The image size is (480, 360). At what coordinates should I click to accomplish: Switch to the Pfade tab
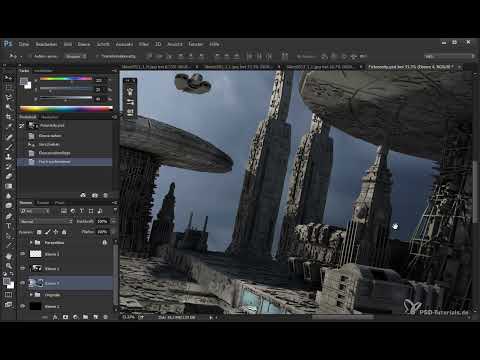point(59,203)
